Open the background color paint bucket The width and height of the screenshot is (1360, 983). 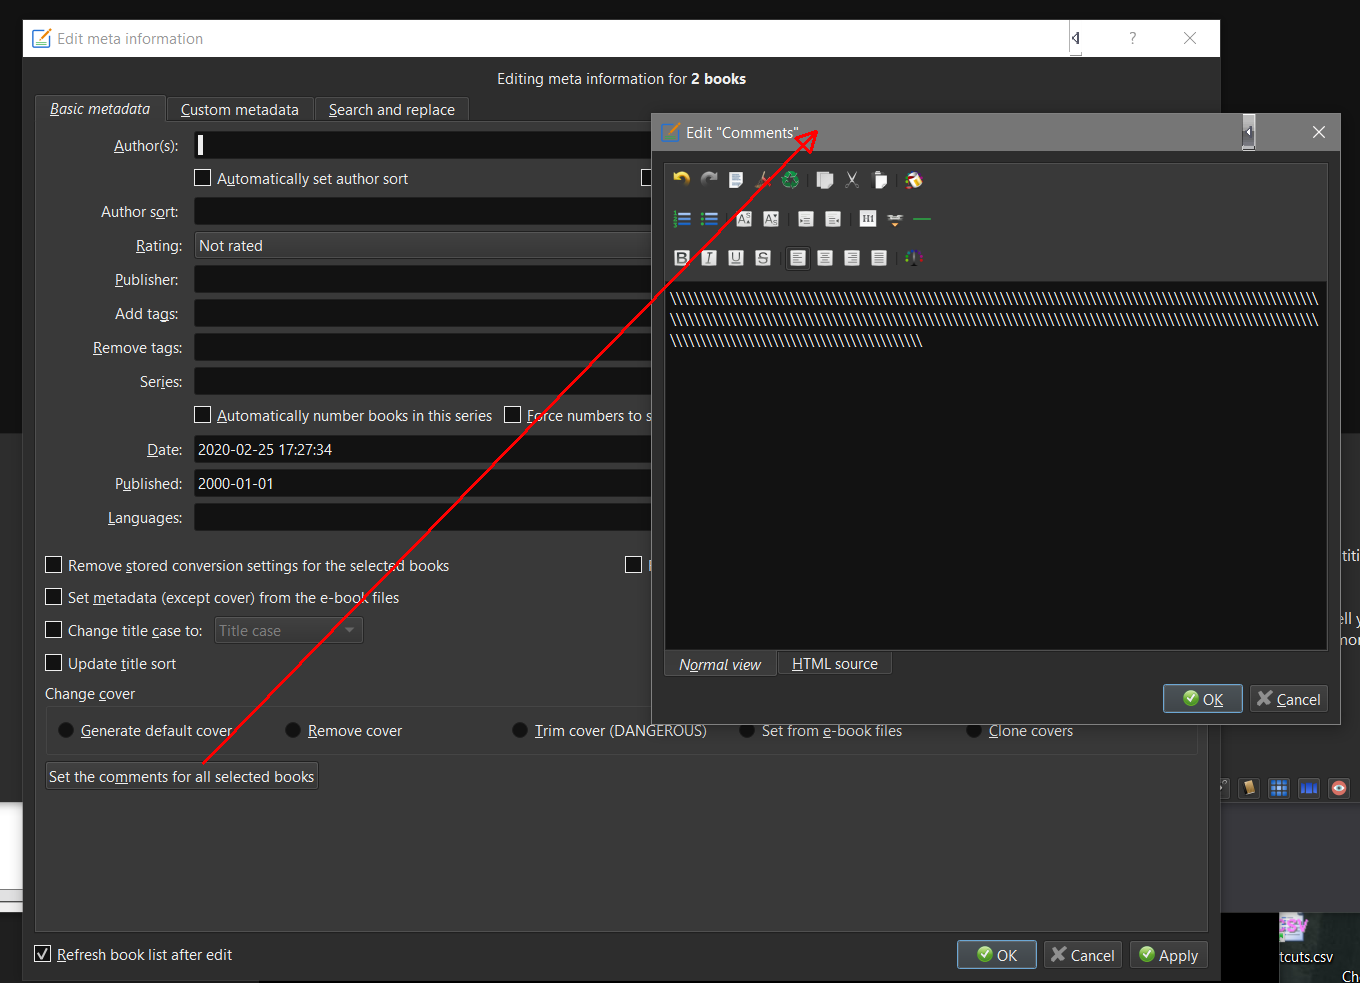913,180
